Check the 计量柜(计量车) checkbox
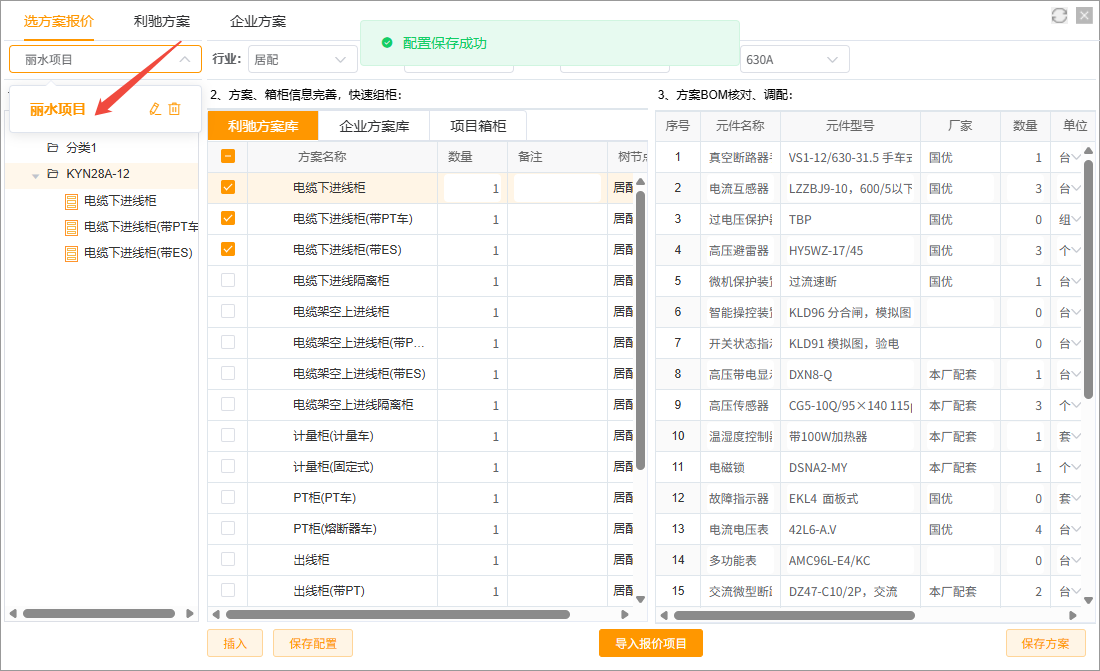The height and width of the screenshot is (671, 1100). pyautogui.click(x=228, y=435)
